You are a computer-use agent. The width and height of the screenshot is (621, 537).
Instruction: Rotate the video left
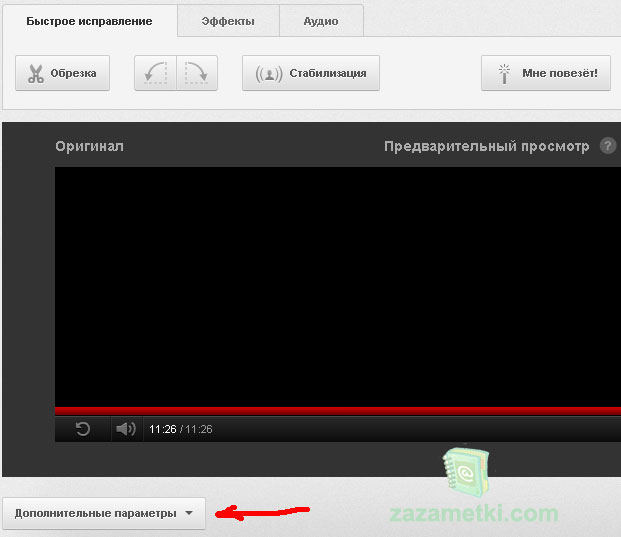(x=155, y=73)
